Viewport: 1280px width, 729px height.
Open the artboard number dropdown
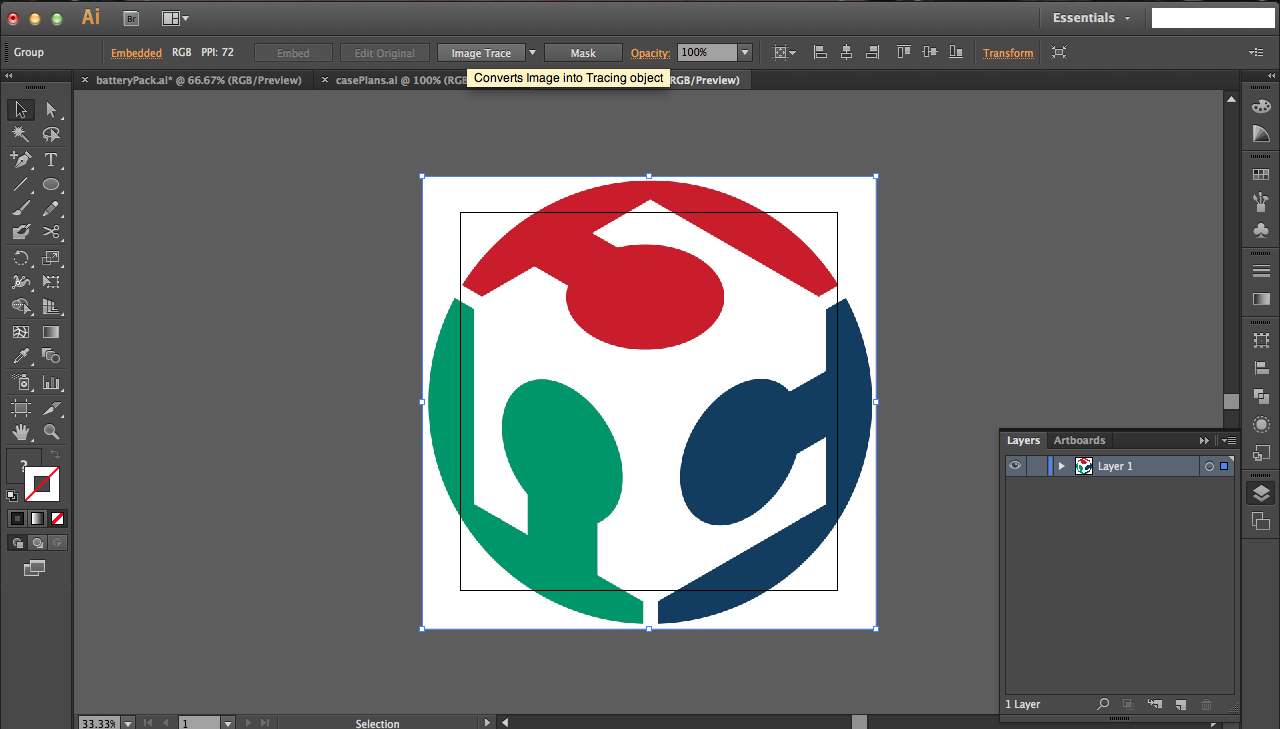pyautogui.click(x=228, y=723)
